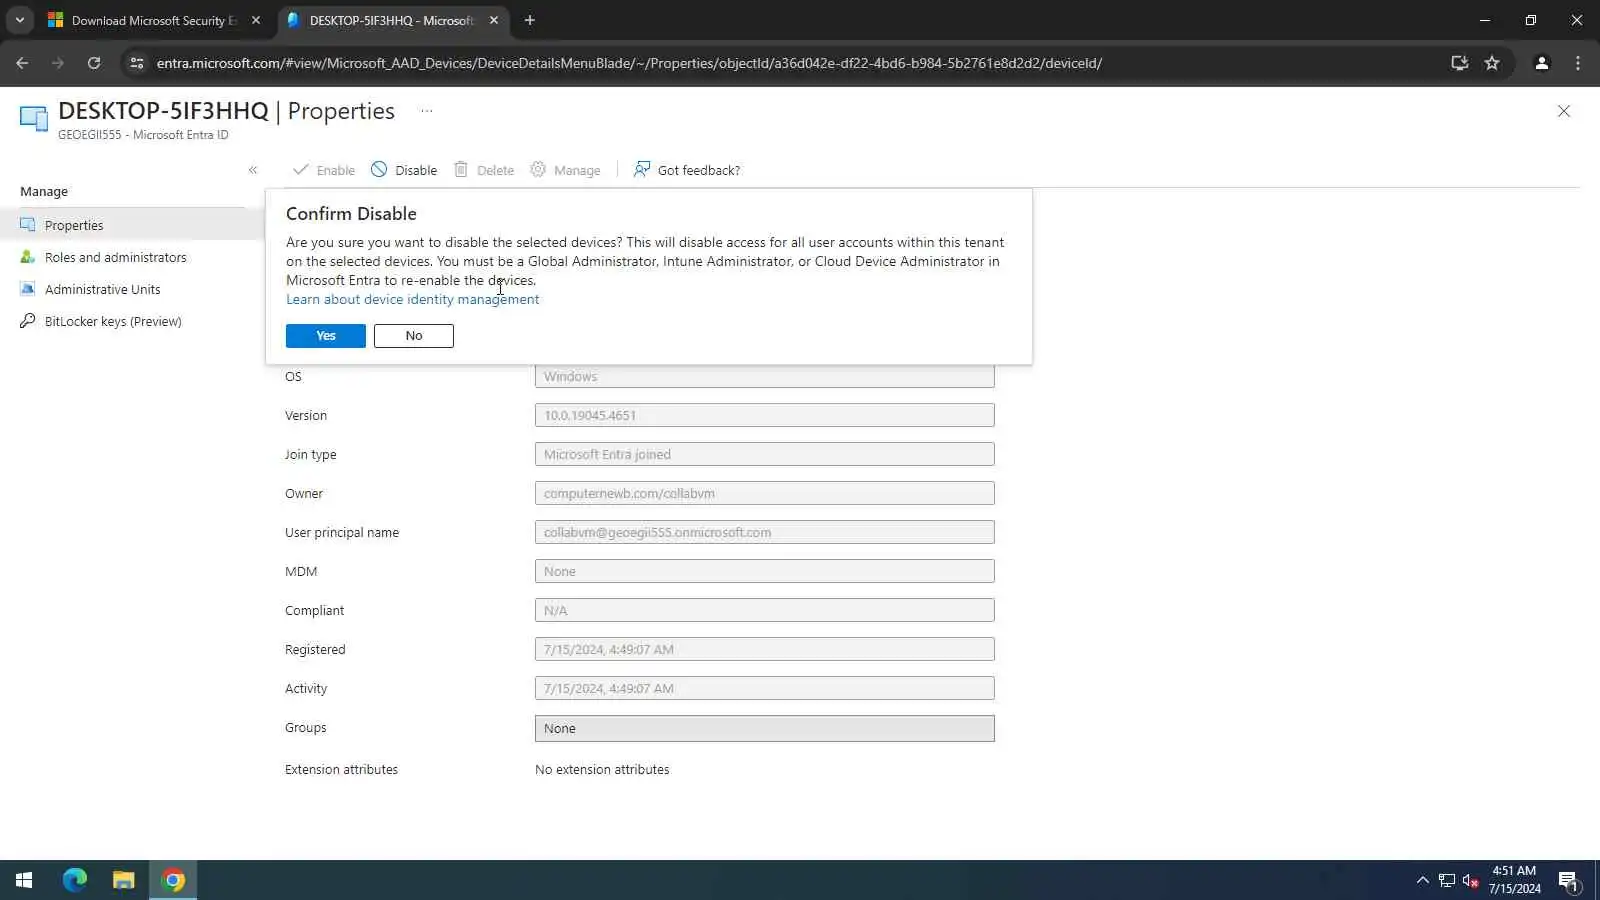Go forward in browser history
The image size is (1600, 900).
58,63
